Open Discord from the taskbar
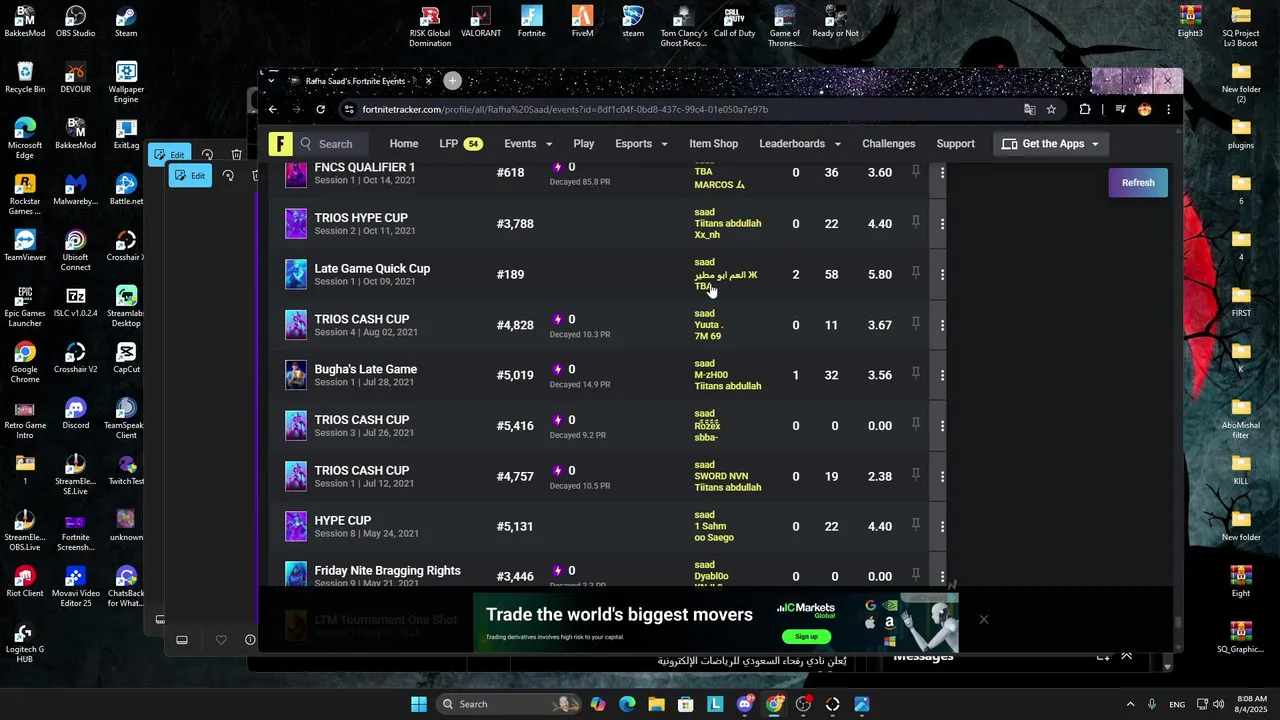Screen dimensions: 1280x720 [x=745, y=704]
